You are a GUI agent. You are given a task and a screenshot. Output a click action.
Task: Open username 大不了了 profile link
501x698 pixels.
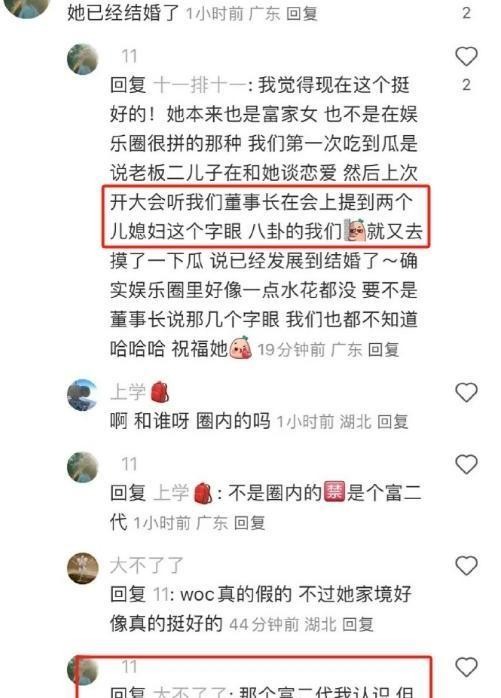pyautogui.click(x=147, y=566)
